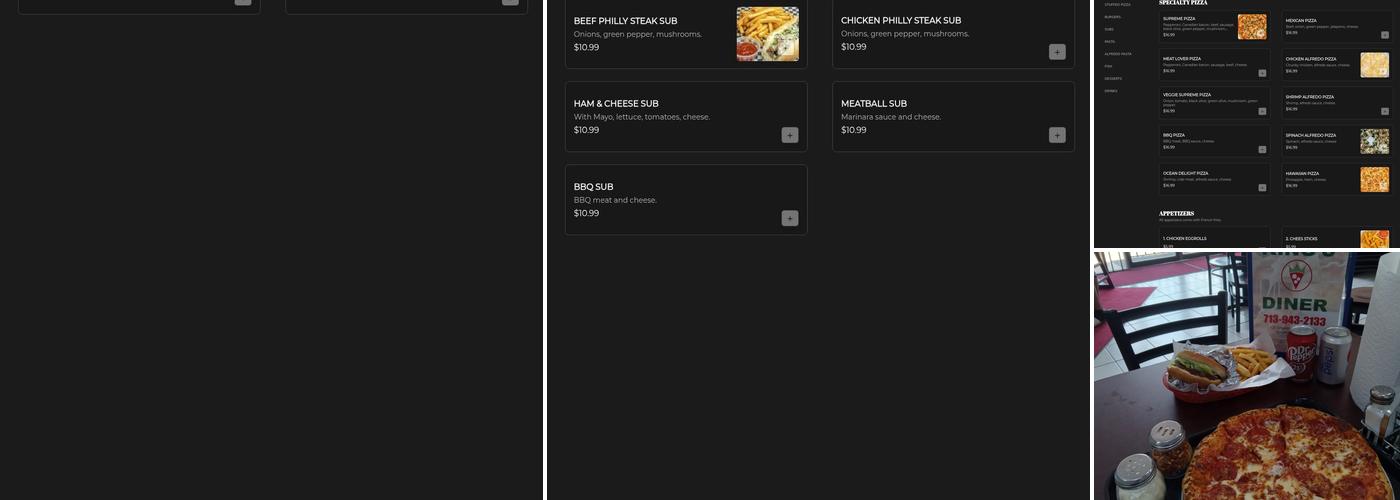Select the Meatball Sub title
The image size is (1400, 500).
[874, 103]
